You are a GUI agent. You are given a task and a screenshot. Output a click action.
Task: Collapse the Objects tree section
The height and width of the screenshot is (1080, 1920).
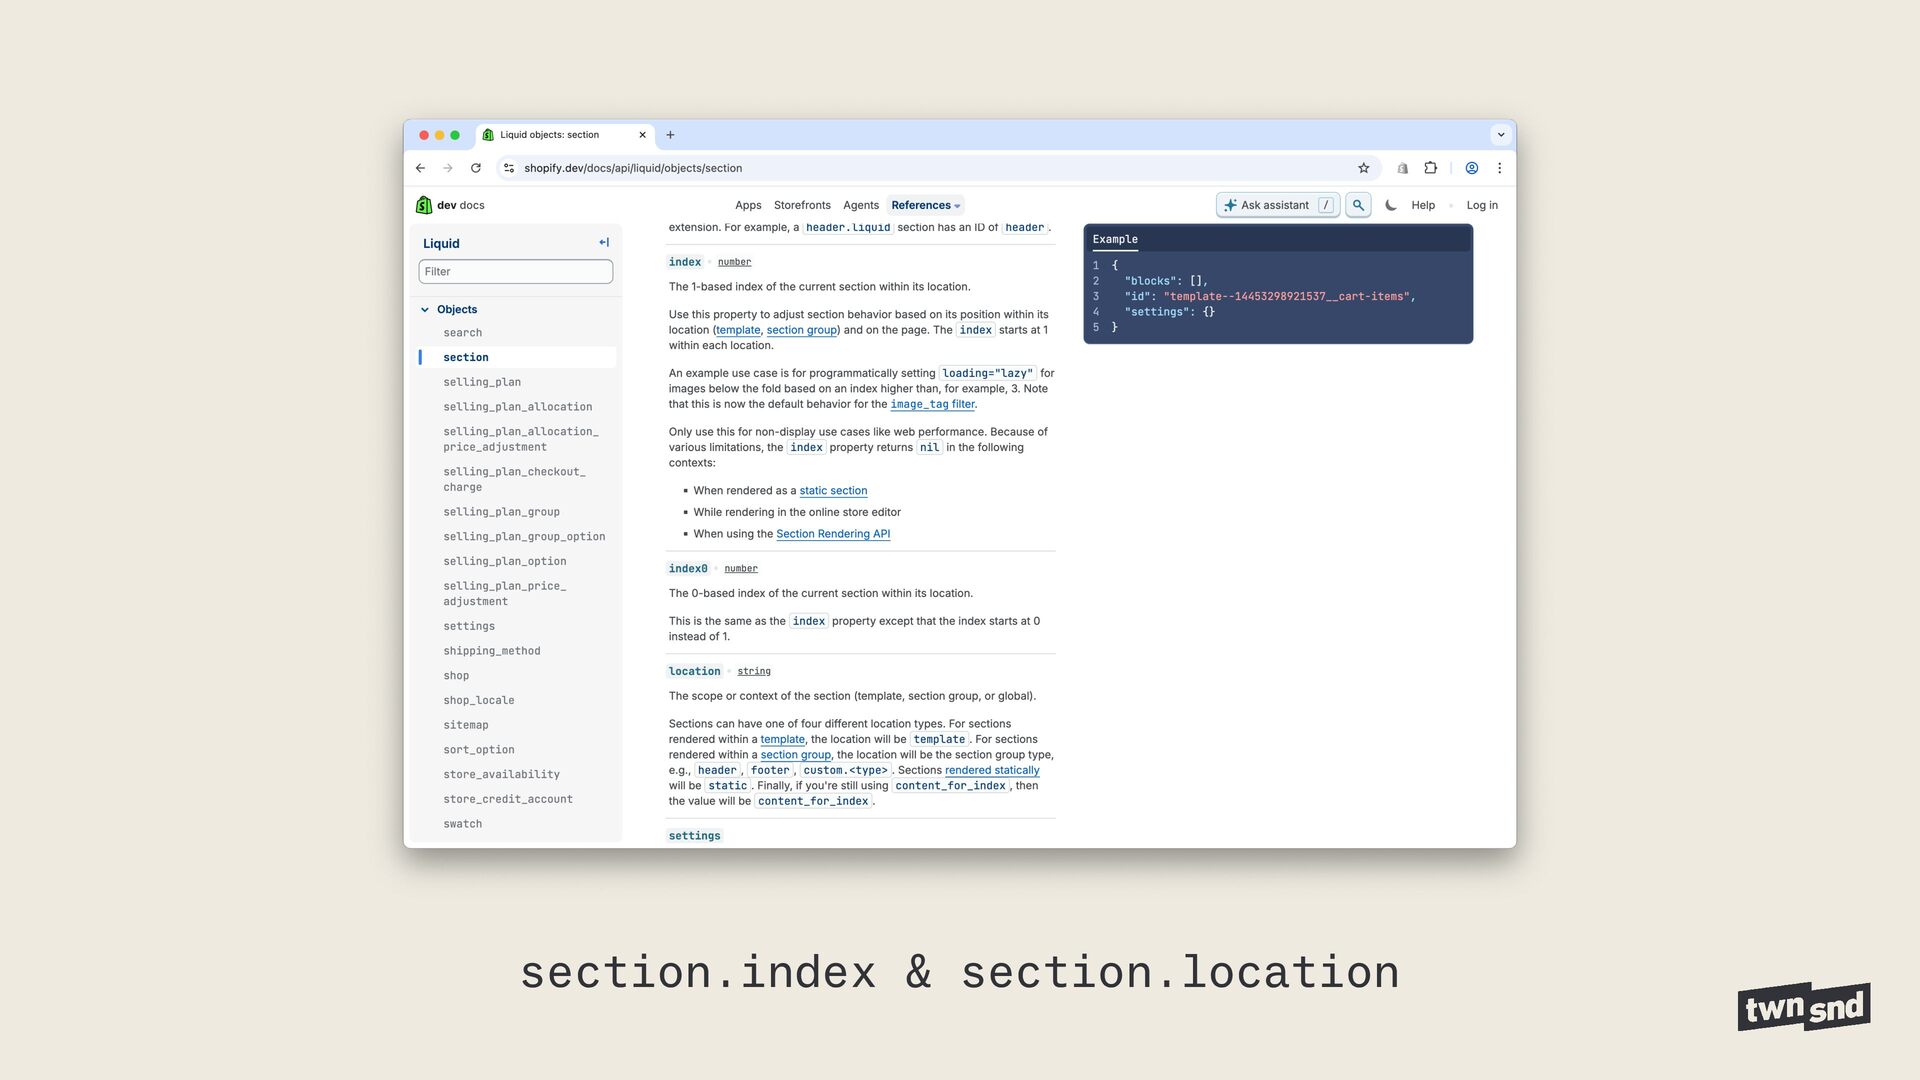tap(425, 310)
